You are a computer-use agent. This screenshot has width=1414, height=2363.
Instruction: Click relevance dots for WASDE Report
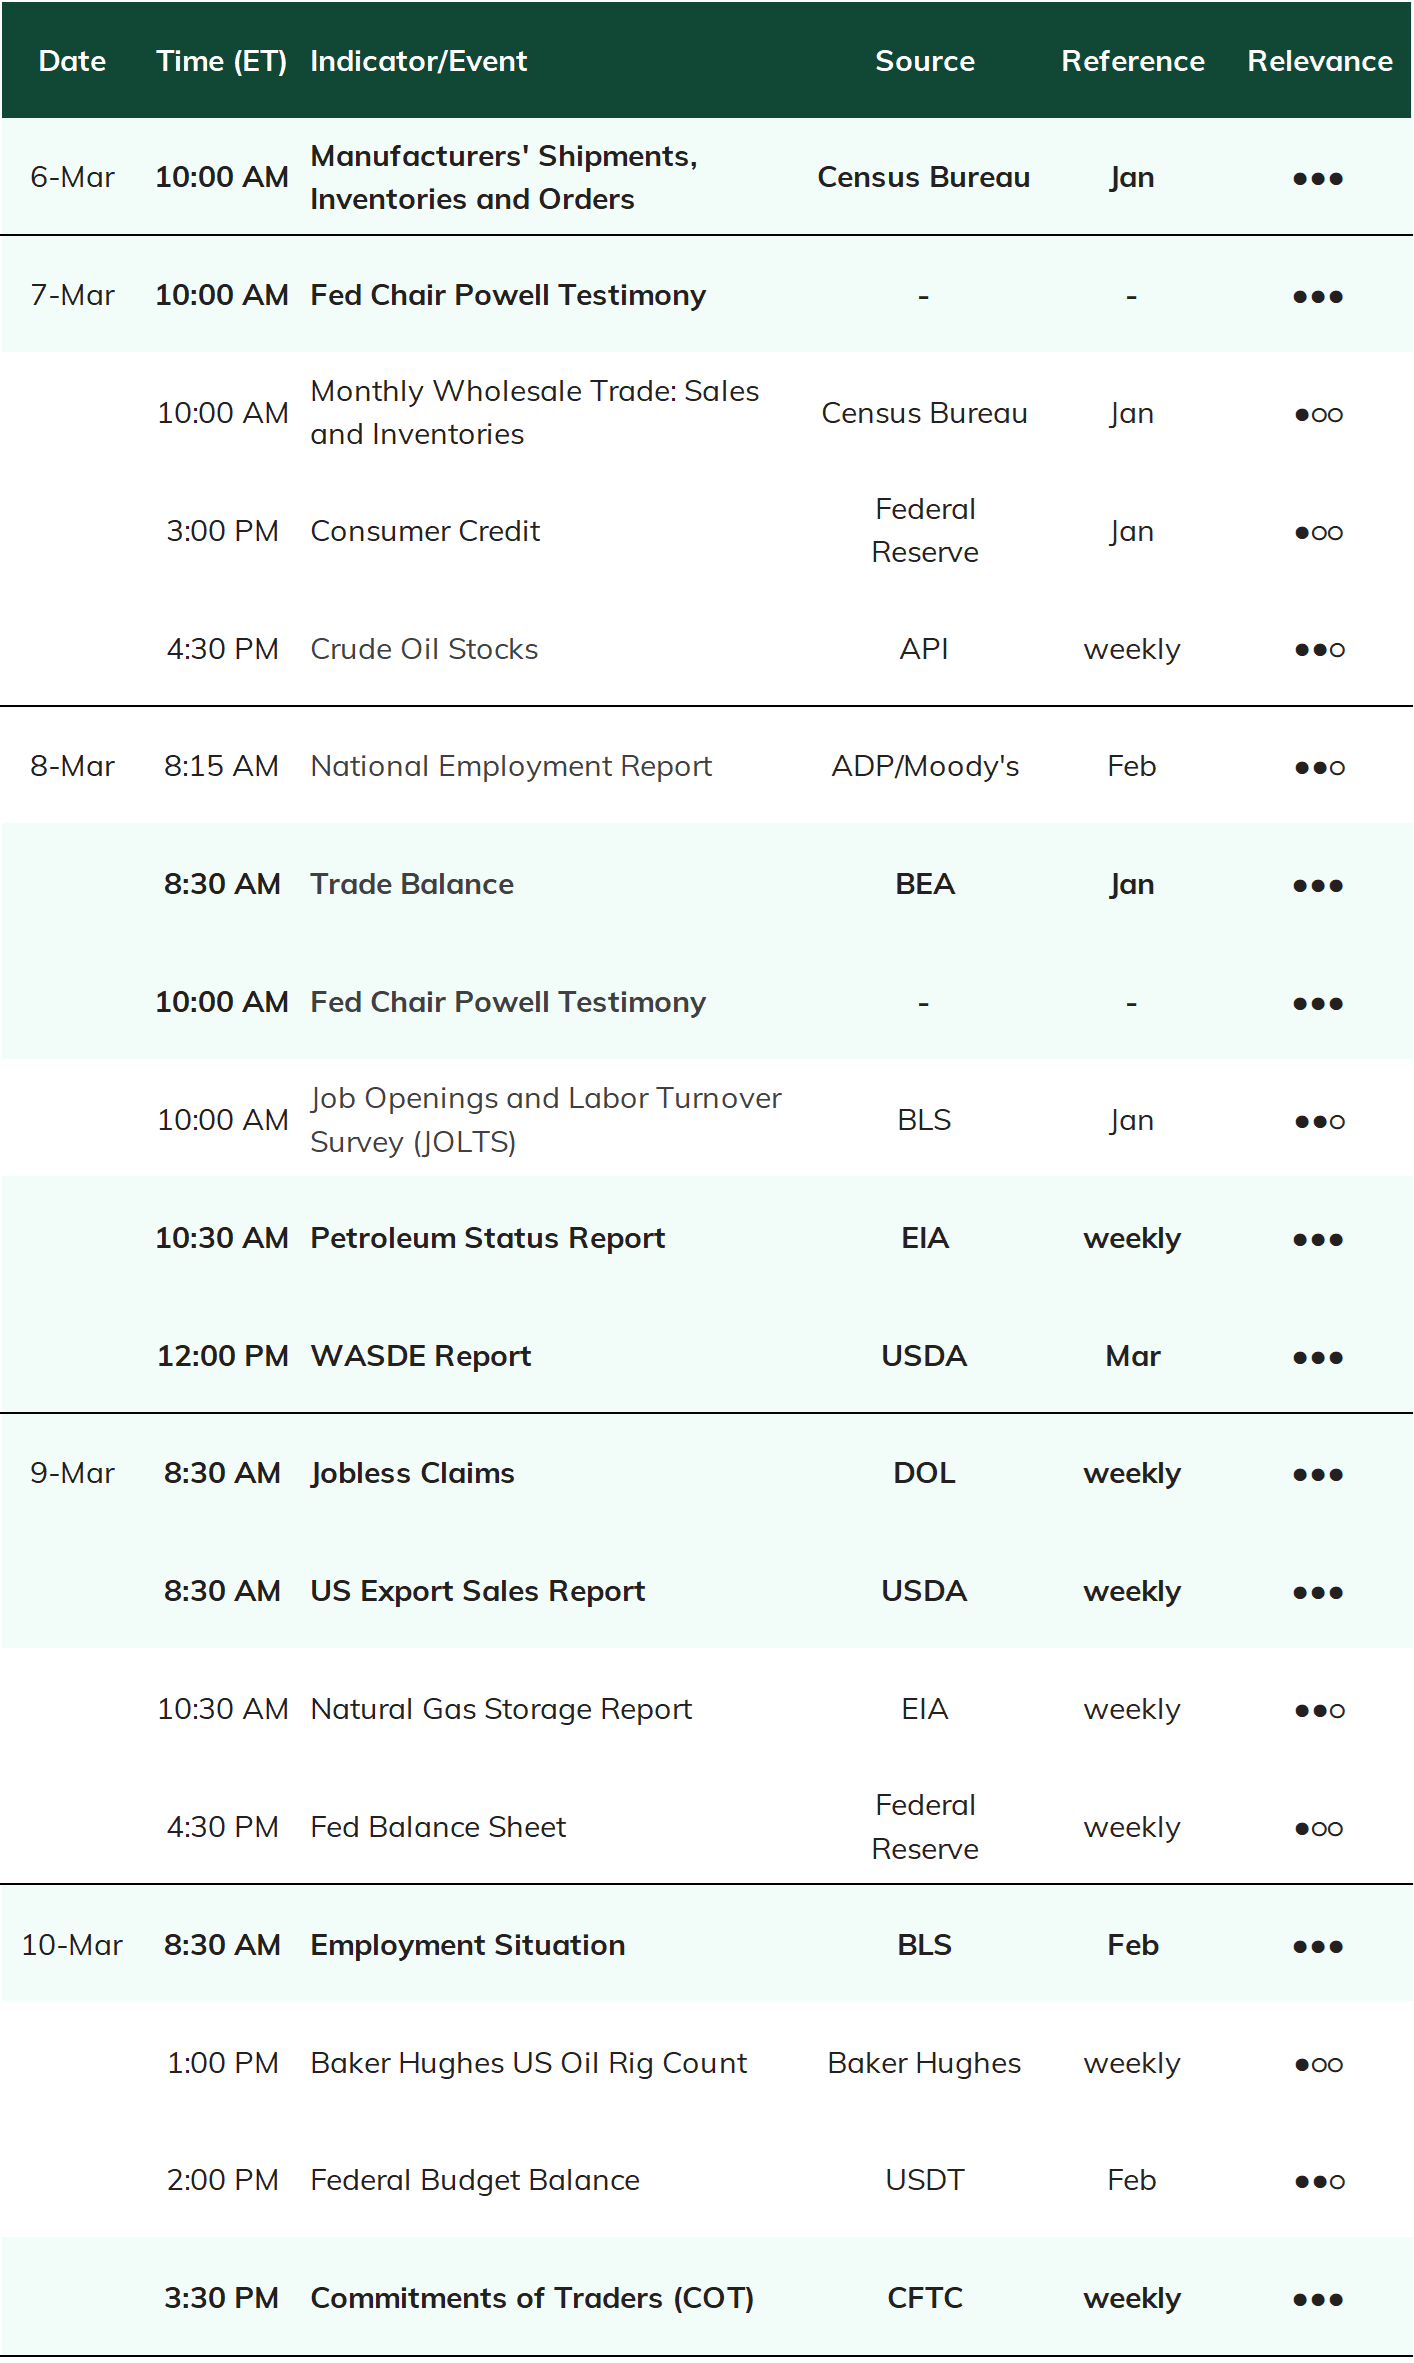1318,1357
